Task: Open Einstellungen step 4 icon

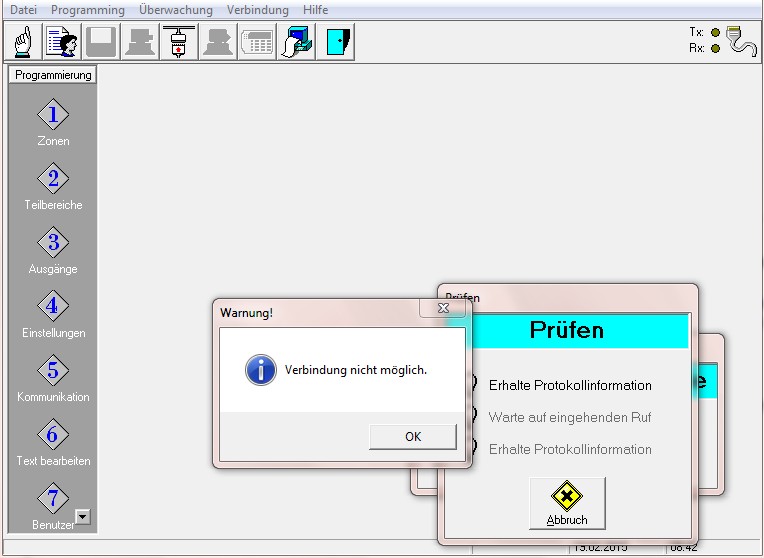Action: [x=53, y=307]
